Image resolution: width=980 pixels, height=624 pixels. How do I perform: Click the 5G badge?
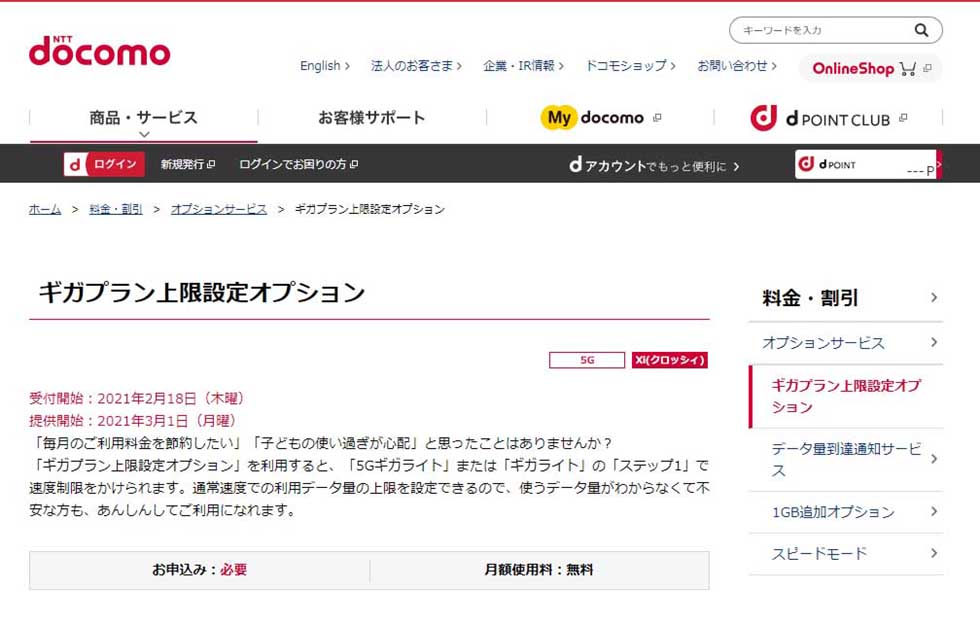587,360
